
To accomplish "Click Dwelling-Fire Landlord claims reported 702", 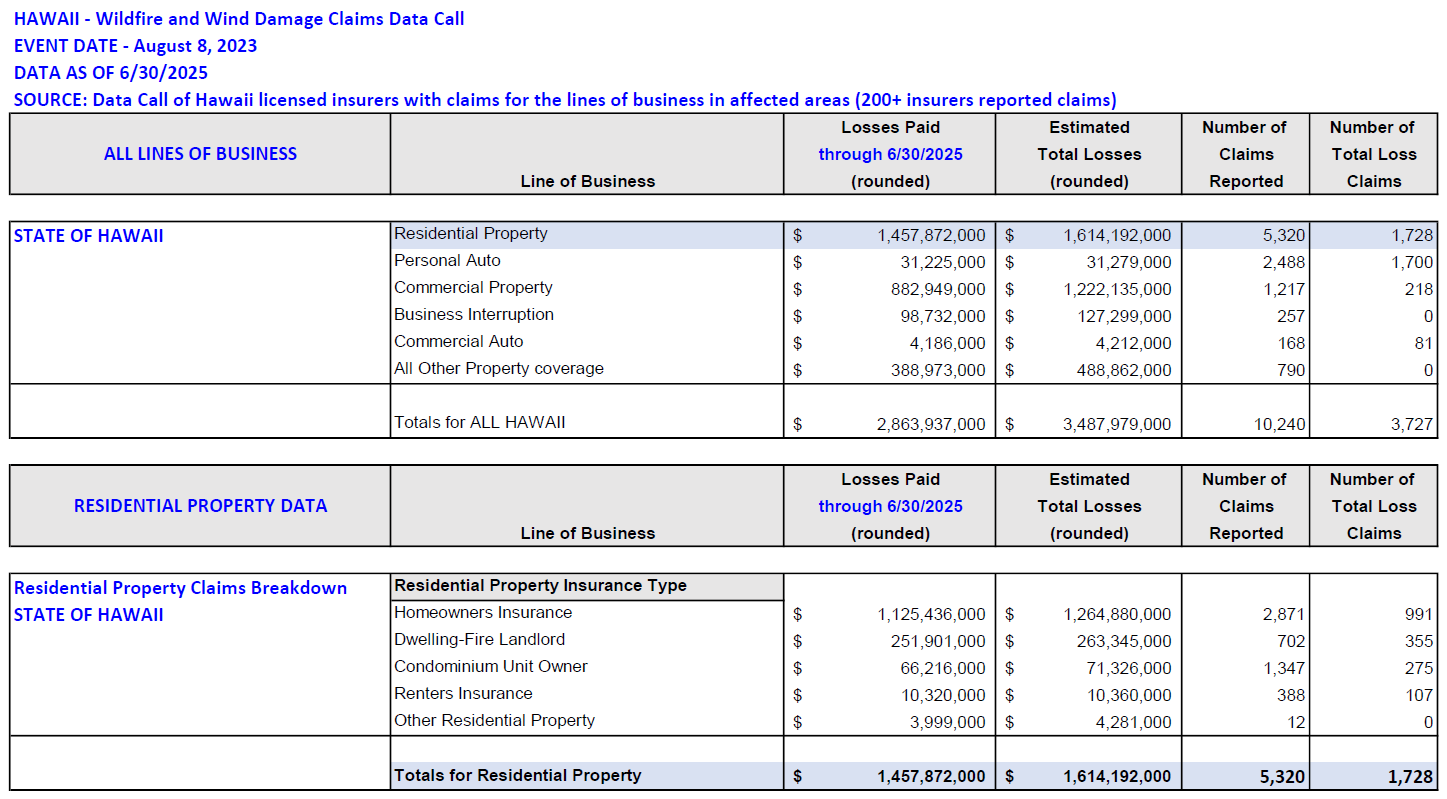I will (1291, 642).
